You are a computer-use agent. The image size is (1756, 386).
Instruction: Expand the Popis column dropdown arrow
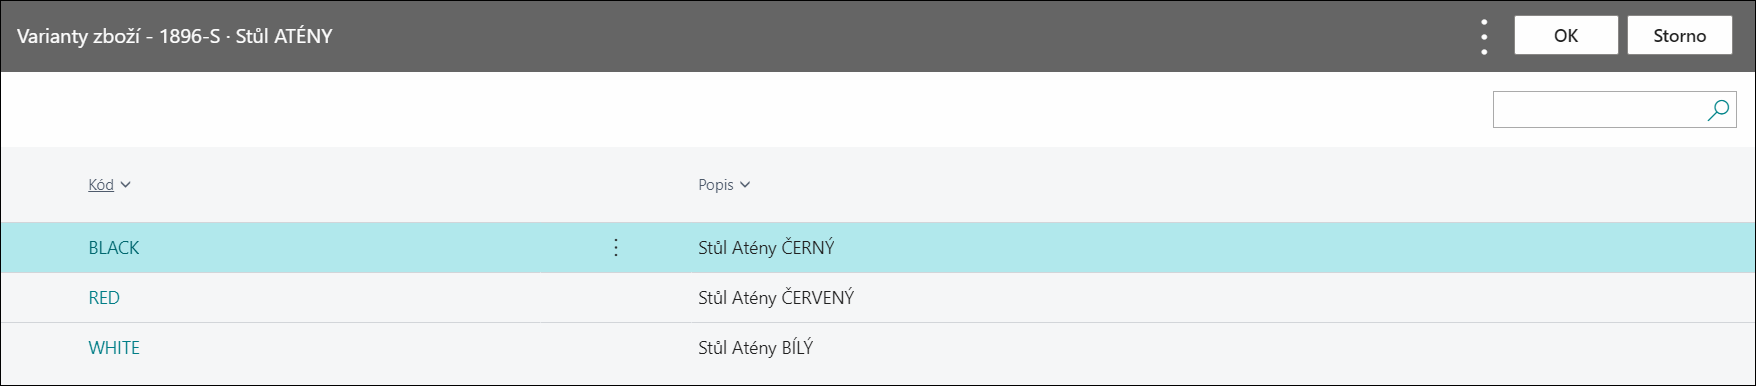745,185
